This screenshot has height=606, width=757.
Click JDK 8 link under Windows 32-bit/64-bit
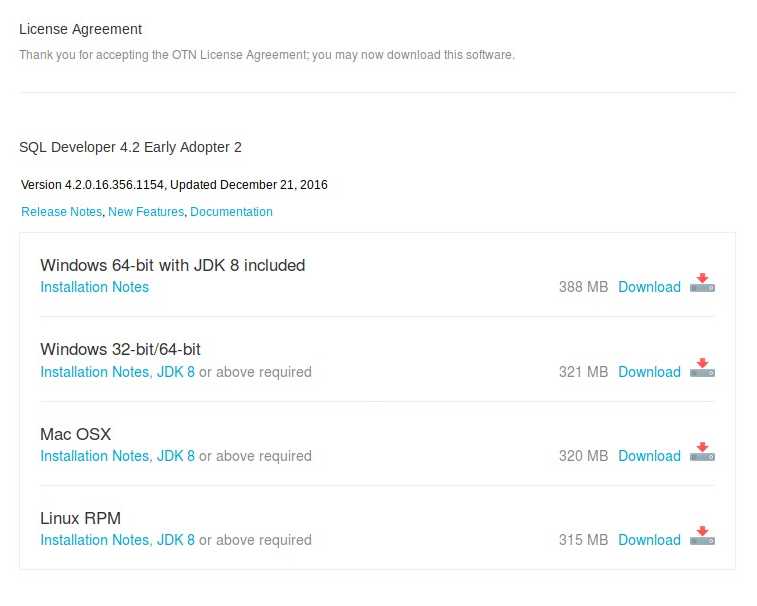tap(176, 372)
